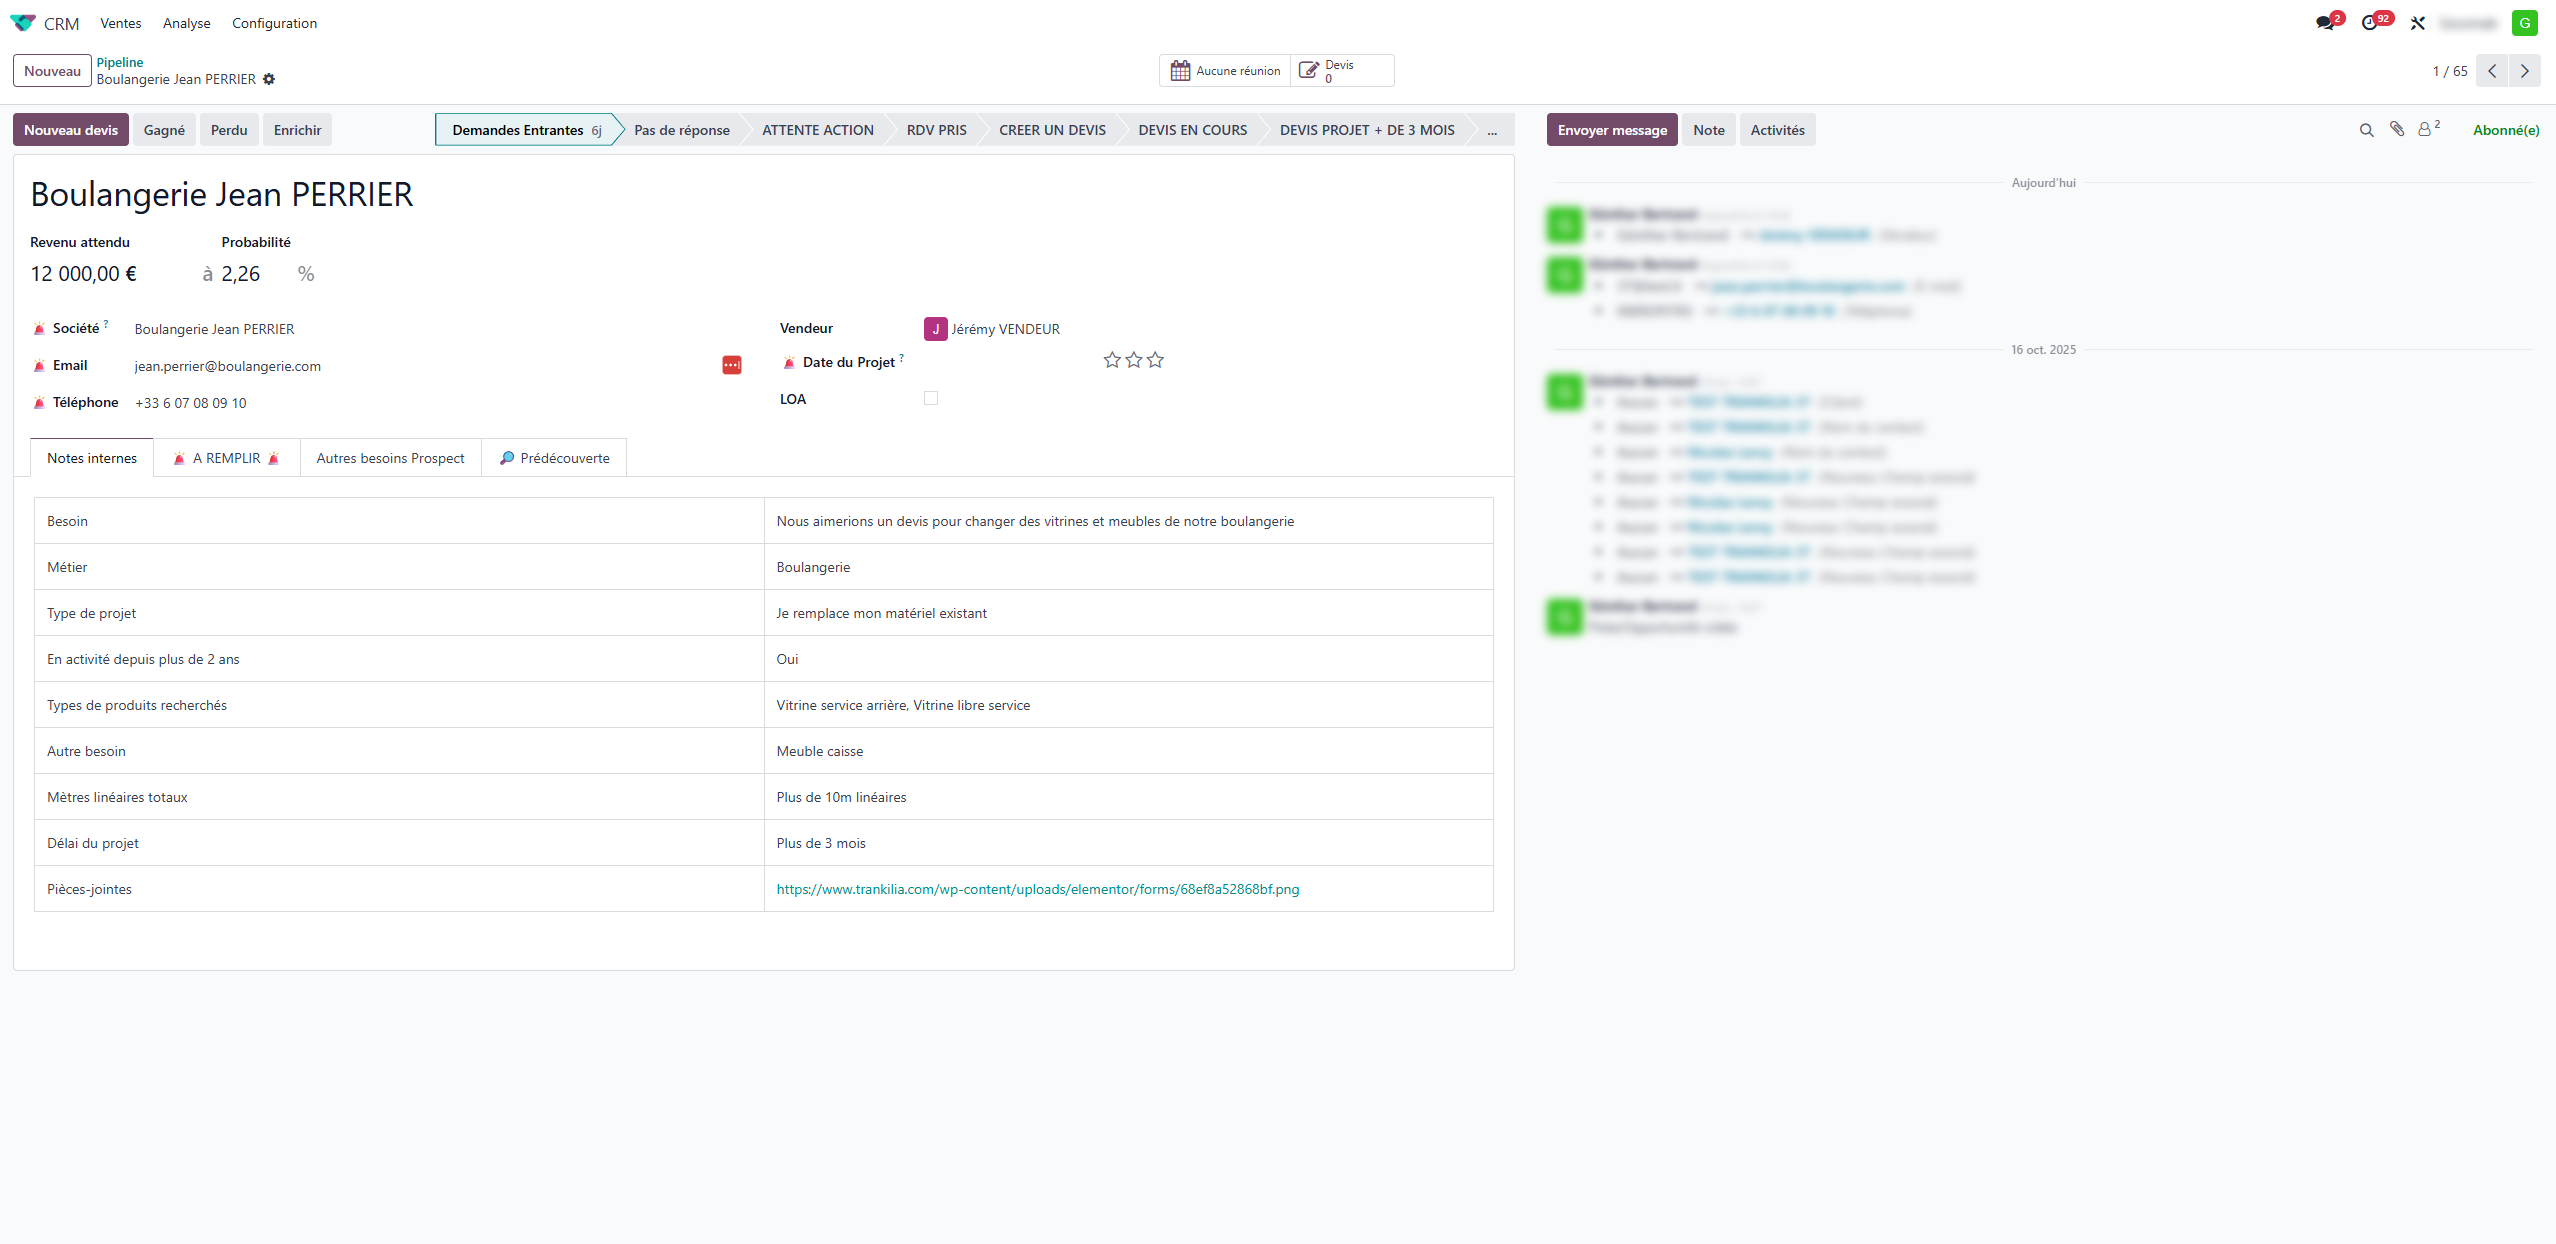2556x1244 pixels.
Task: Set priority to the third star
Action: click(x=1156, y=360)
